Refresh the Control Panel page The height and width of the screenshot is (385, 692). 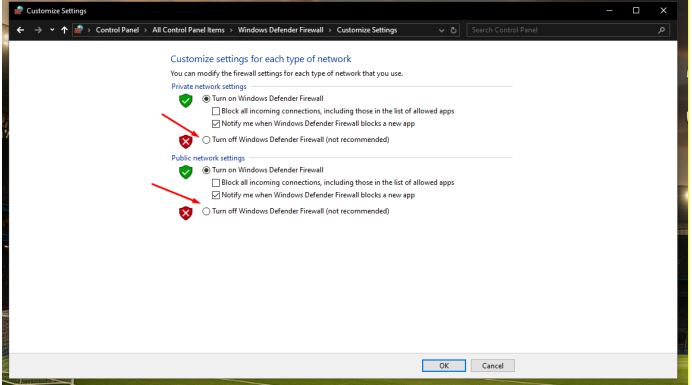pyautogui.click(x=453, y=30)
